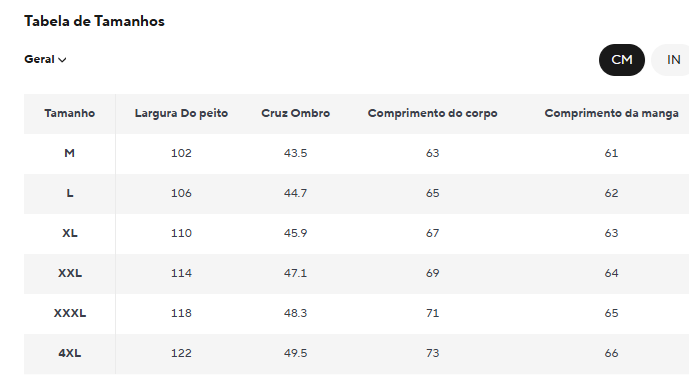689x375 pixels.
Task: Select the XXL size row label
Action: pos(69,273)
